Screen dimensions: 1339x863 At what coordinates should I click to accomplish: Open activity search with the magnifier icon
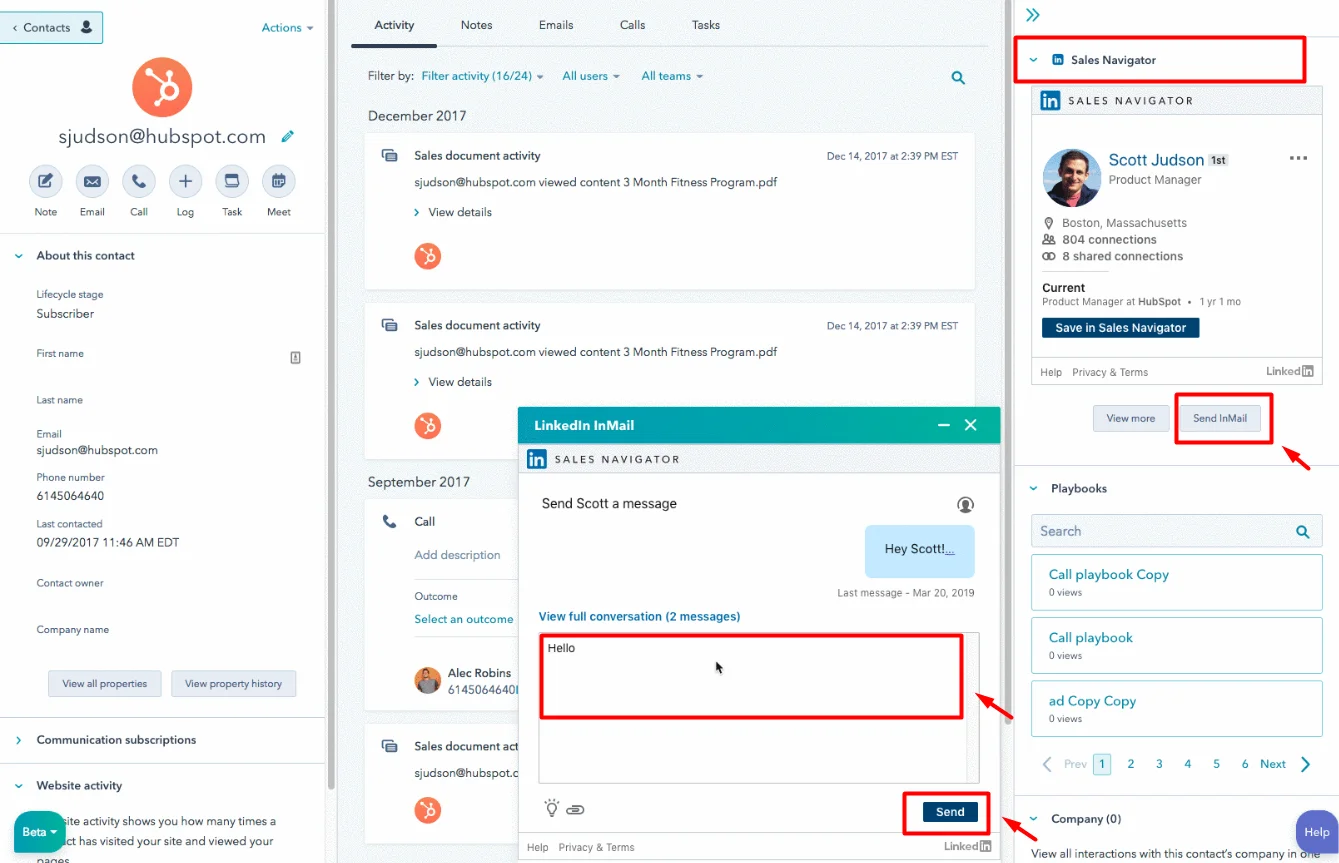pos(957,76)
